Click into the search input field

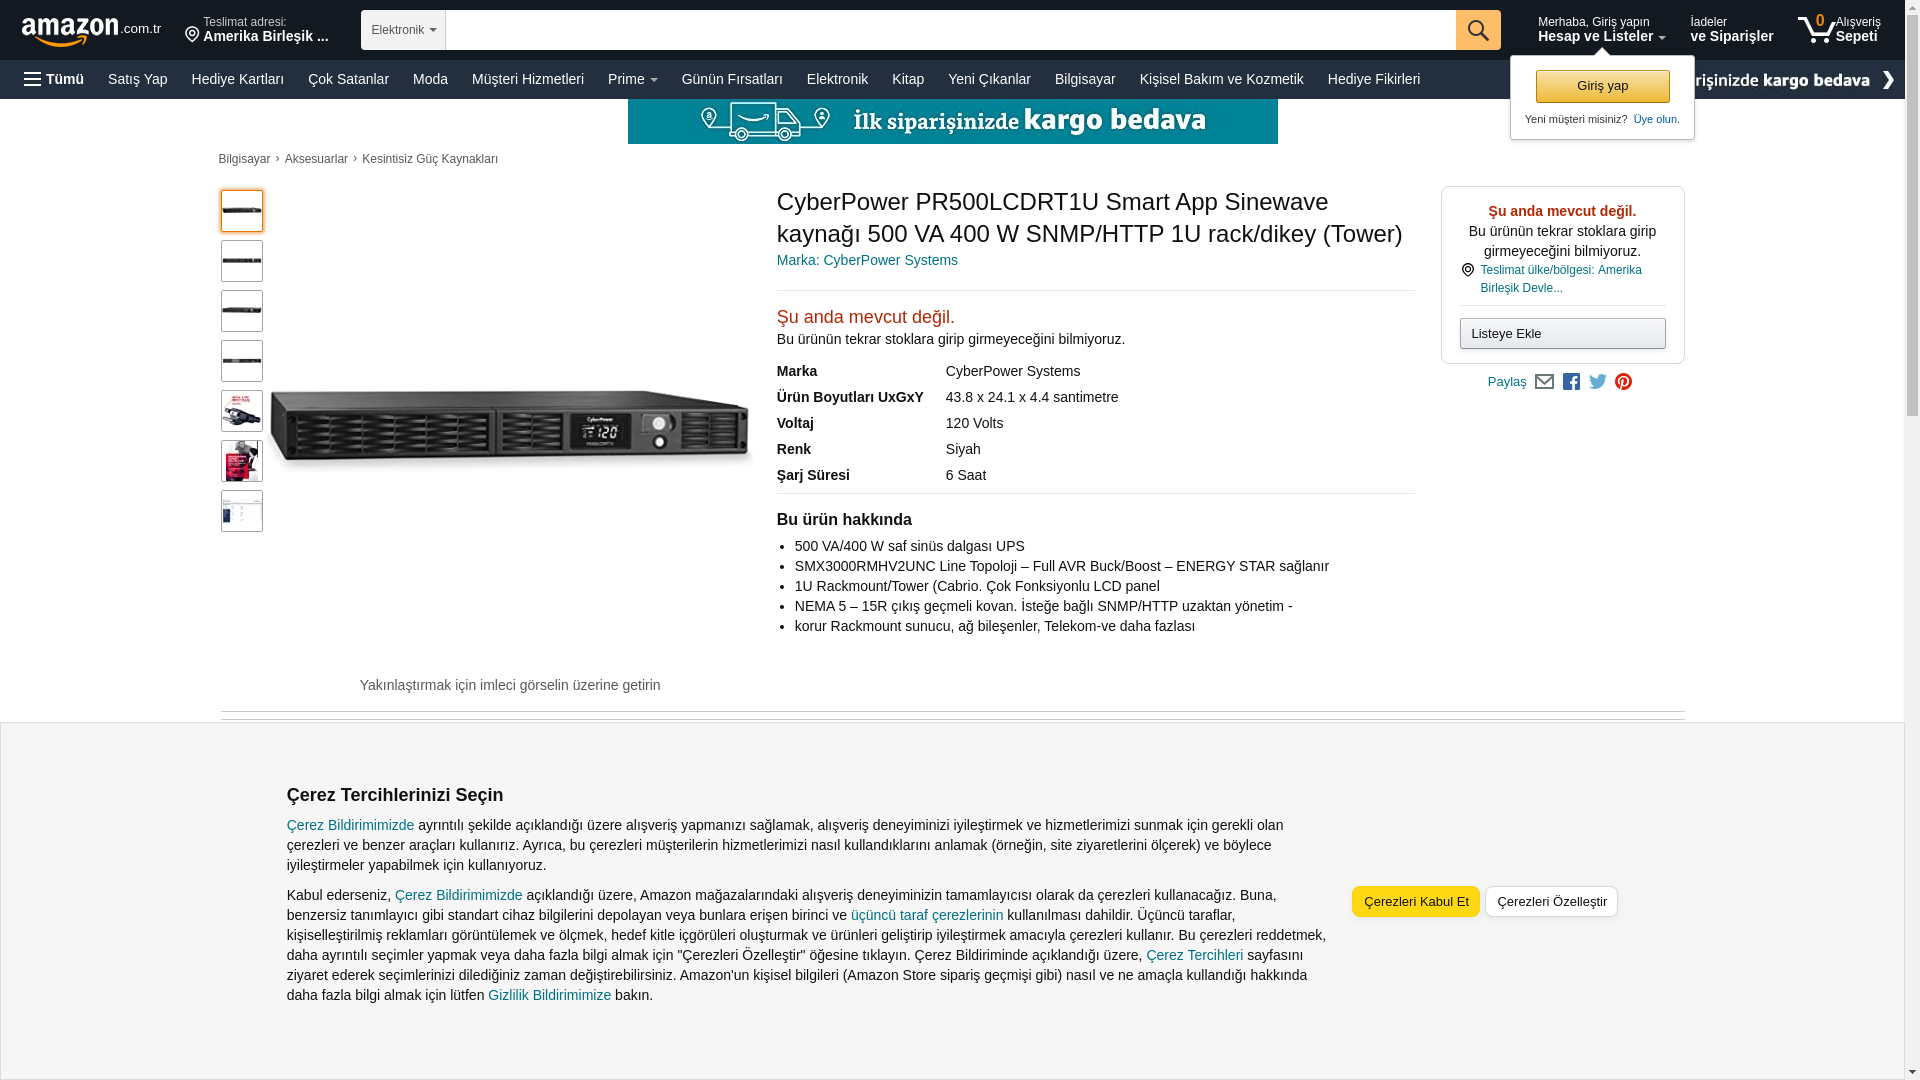[950, 30]
